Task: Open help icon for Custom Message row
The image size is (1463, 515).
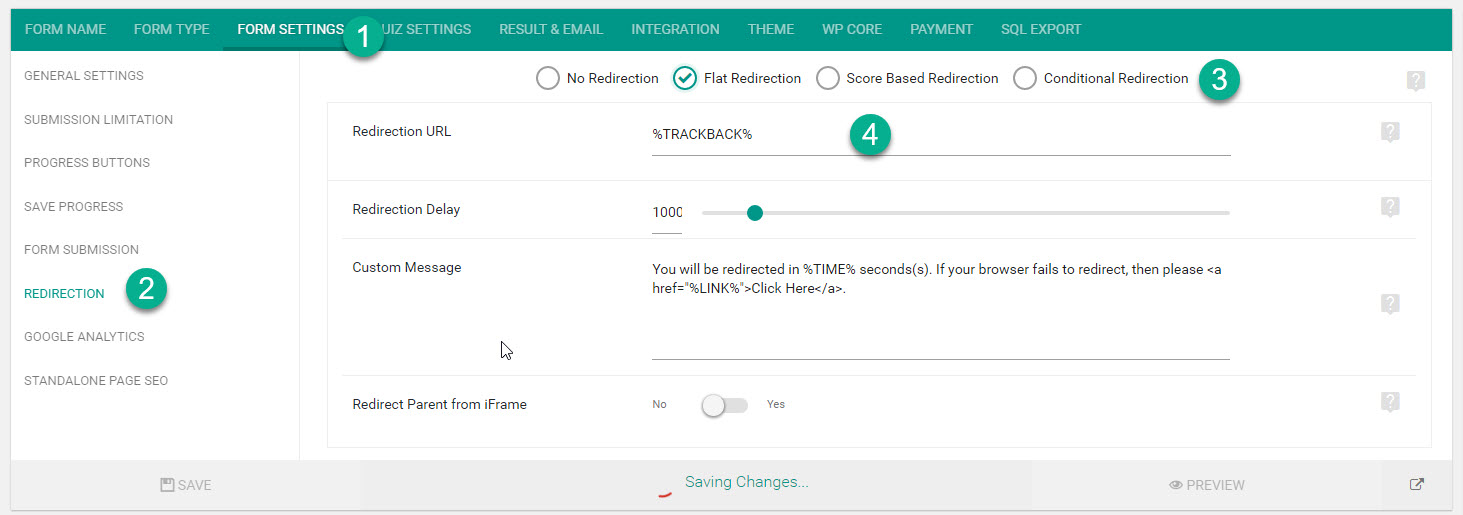Action: click(x=1389, y=304)
